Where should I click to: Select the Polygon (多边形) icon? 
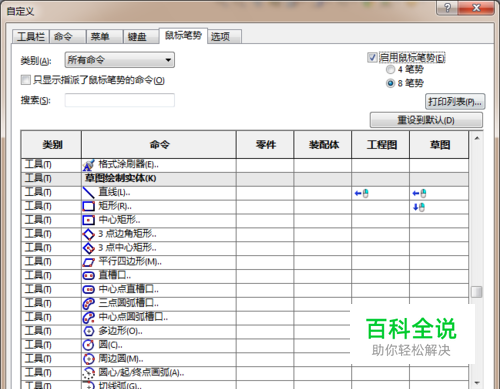click(x=88, y=331)
